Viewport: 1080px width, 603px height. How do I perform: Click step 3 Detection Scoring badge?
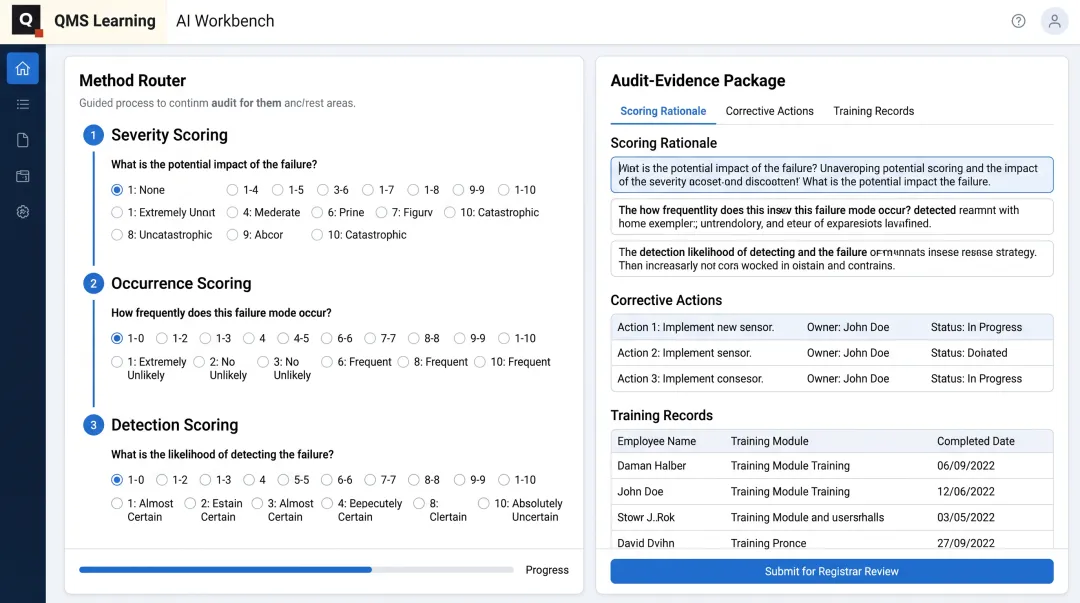click(x=94, y=425)
